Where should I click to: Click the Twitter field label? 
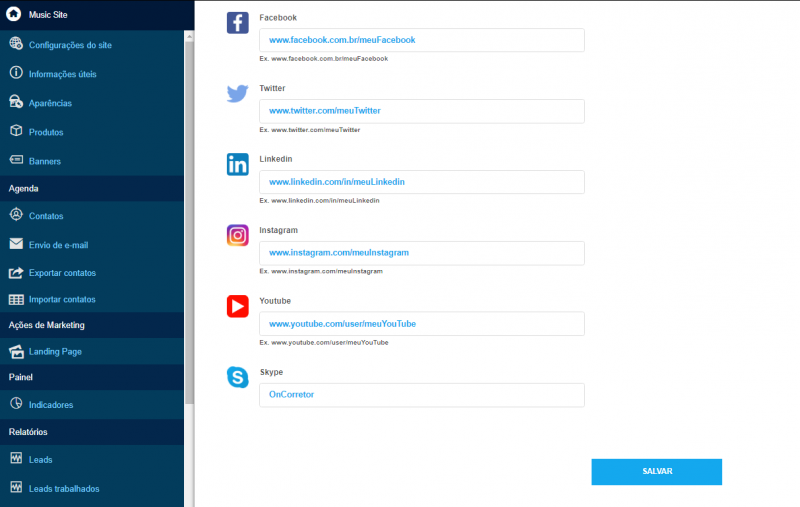(272, 88)
